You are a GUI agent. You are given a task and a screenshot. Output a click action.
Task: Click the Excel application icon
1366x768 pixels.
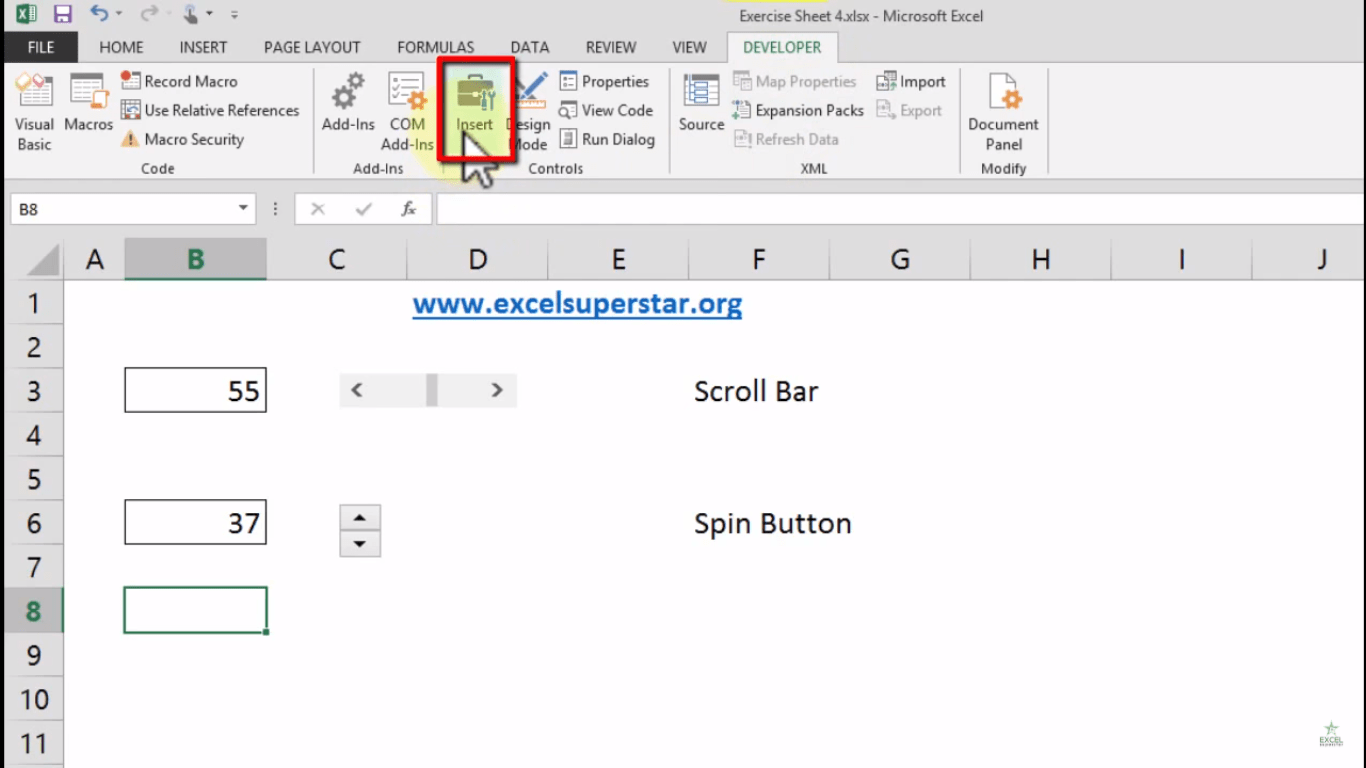[x=26, y=14]
